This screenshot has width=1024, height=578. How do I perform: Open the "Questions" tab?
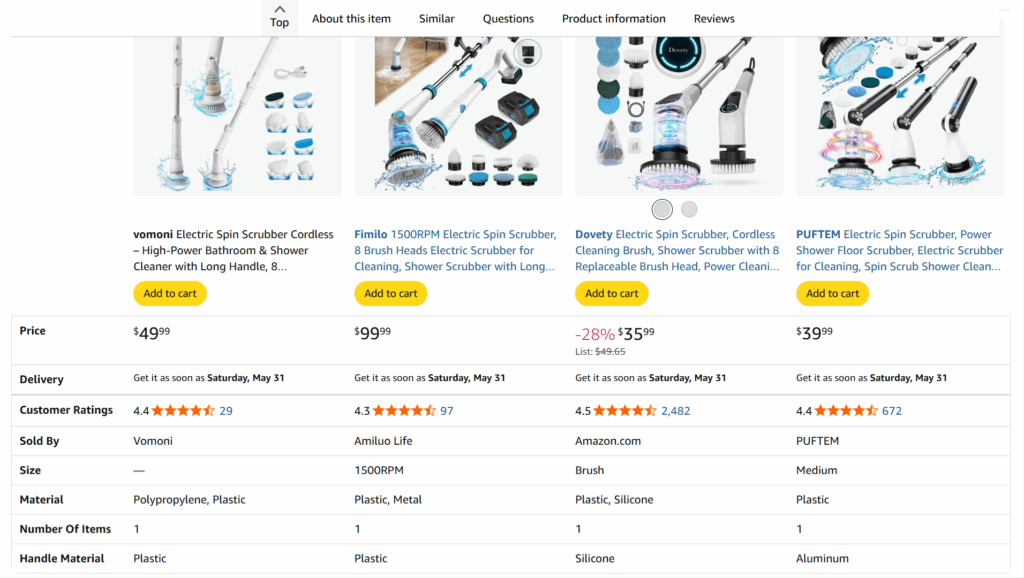click(508, 18)
